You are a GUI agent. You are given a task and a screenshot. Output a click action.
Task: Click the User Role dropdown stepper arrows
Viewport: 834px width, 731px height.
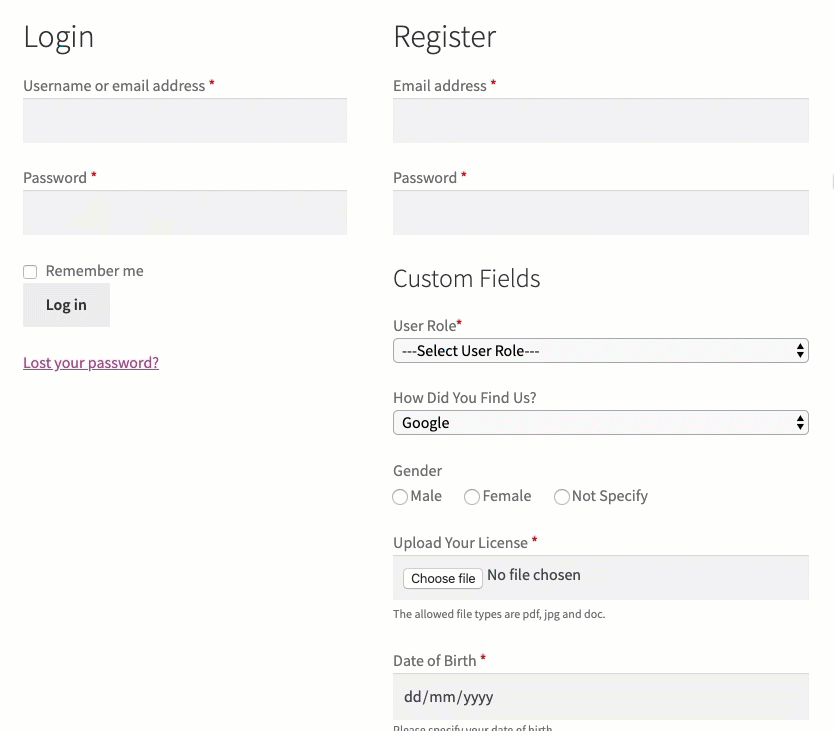(x=800, y=350)
